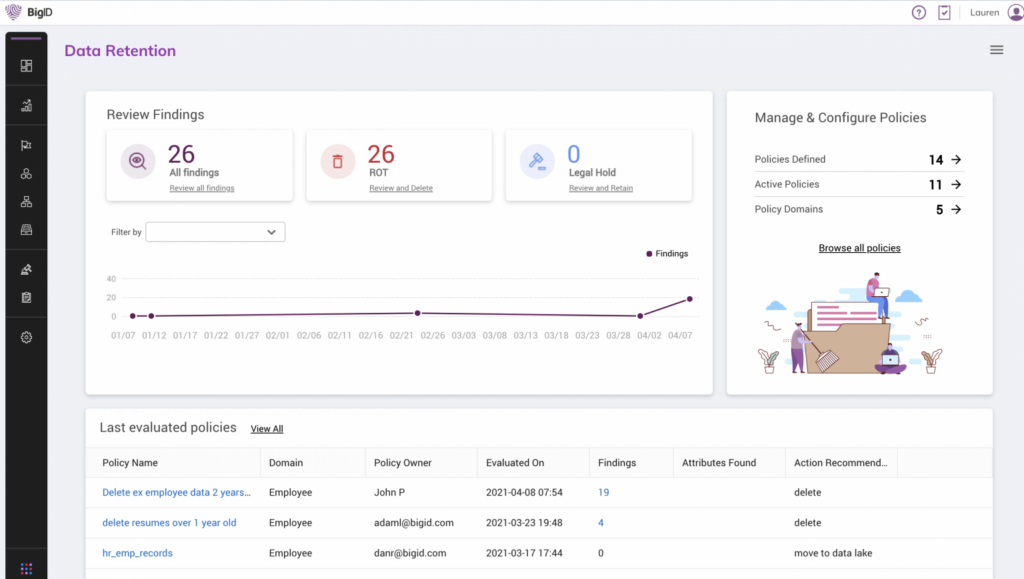1024x579 pixels.
Task: Click the help question mark icon
Action: point(919,13)
